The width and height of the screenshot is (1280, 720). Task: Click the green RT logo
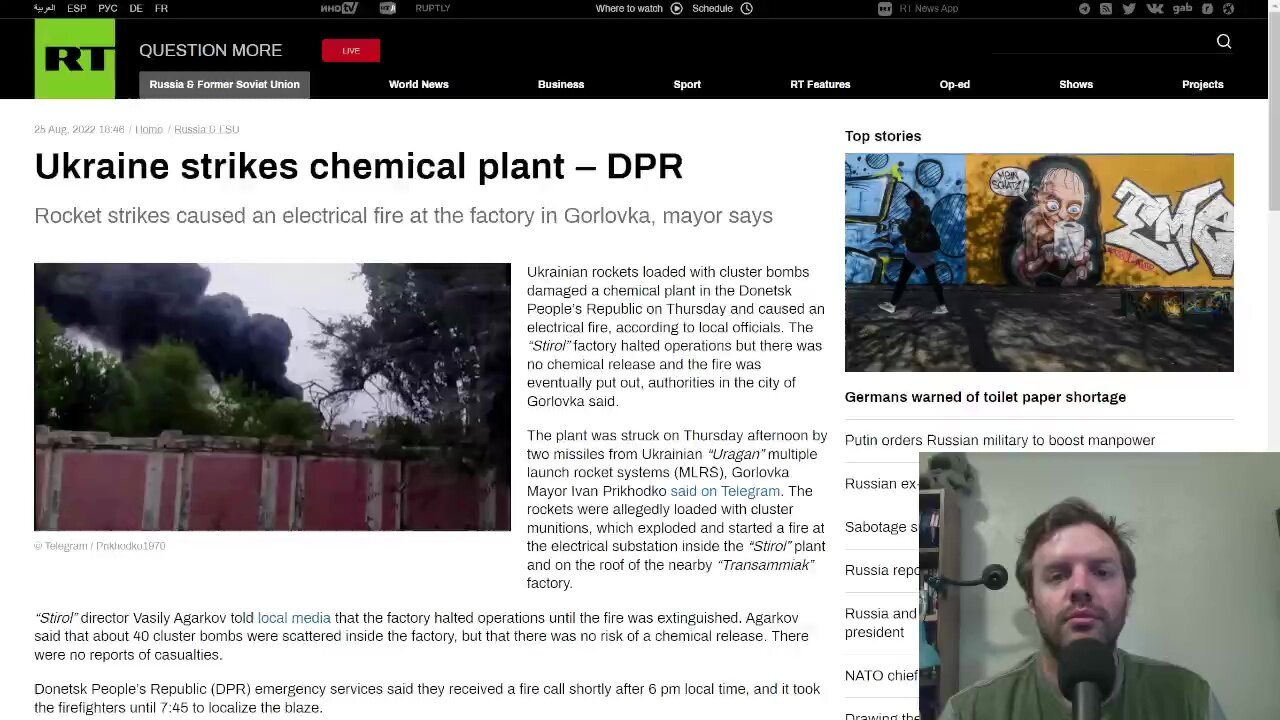pyautogui.click(x=75, y=59)
